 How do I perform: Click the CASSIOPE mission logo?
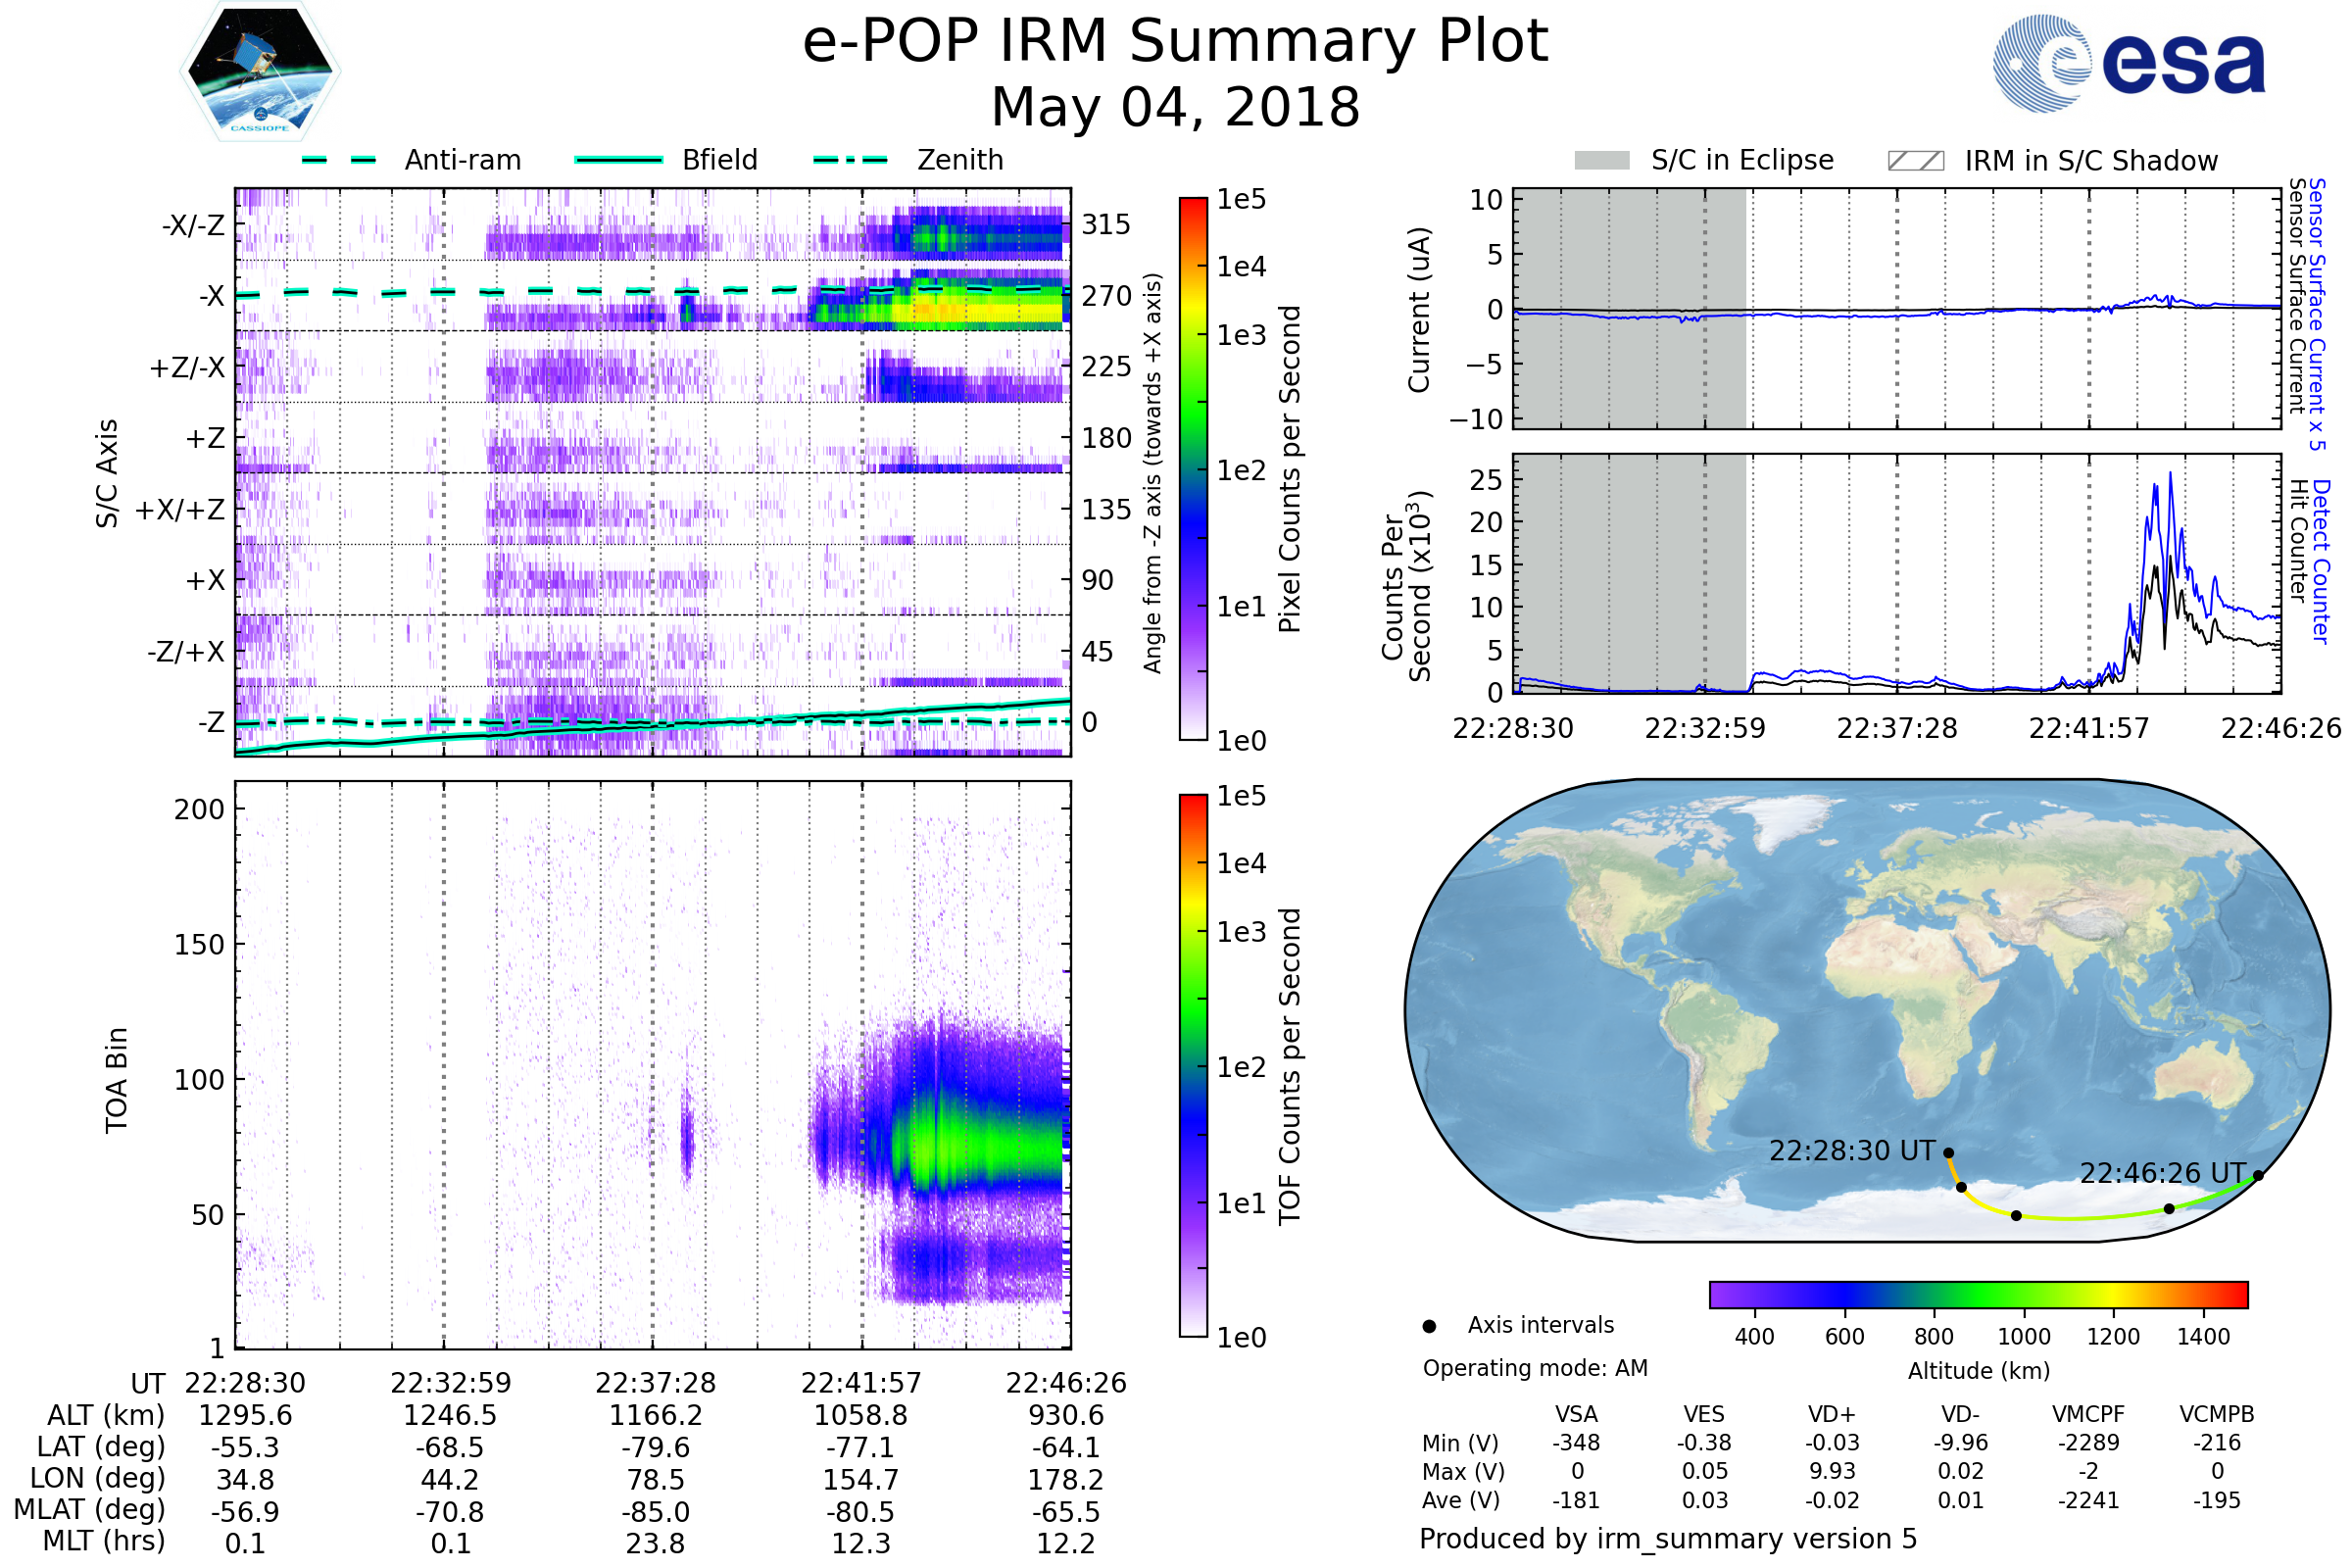pos(260,72)
